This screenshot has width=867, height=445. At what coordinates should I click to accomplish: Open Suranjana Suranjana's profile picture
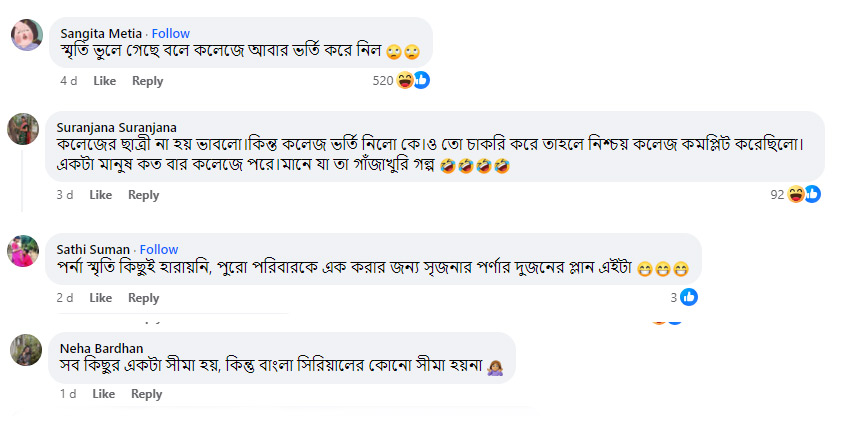[x=24, y=129]
